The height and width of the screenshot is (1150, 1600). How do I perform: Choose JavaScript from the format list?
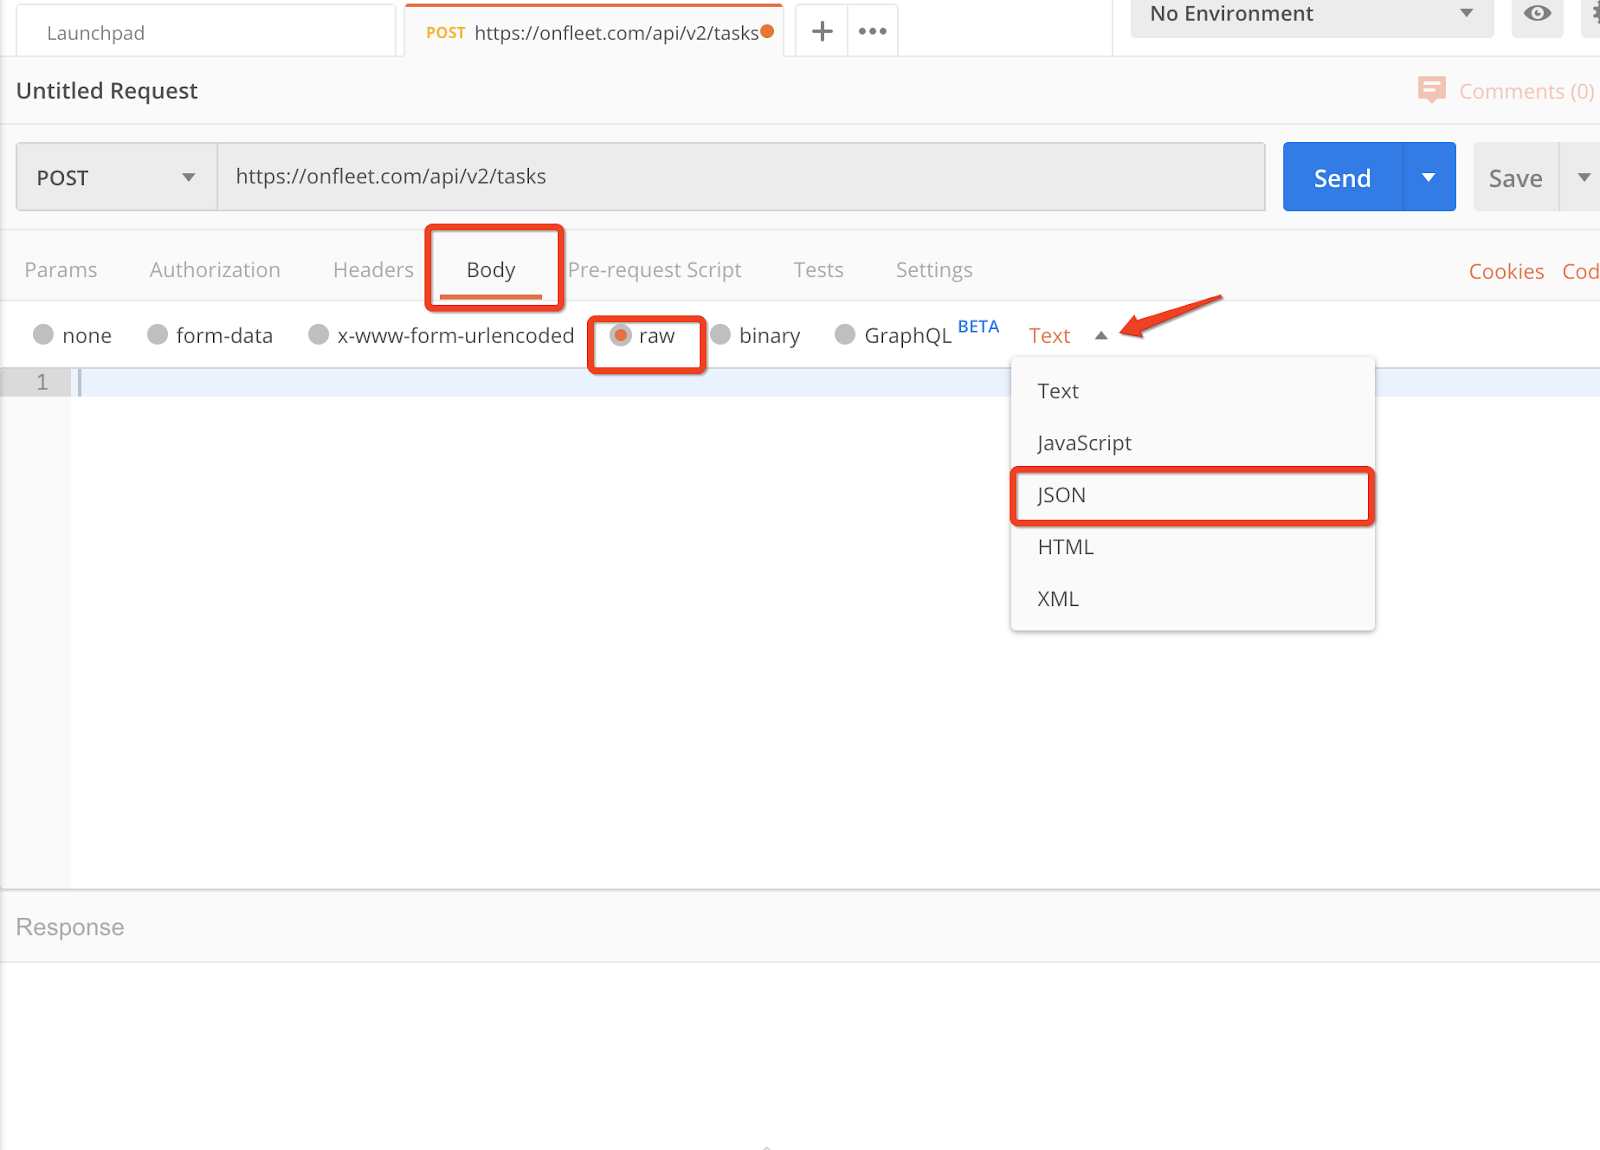point(1193,443)
